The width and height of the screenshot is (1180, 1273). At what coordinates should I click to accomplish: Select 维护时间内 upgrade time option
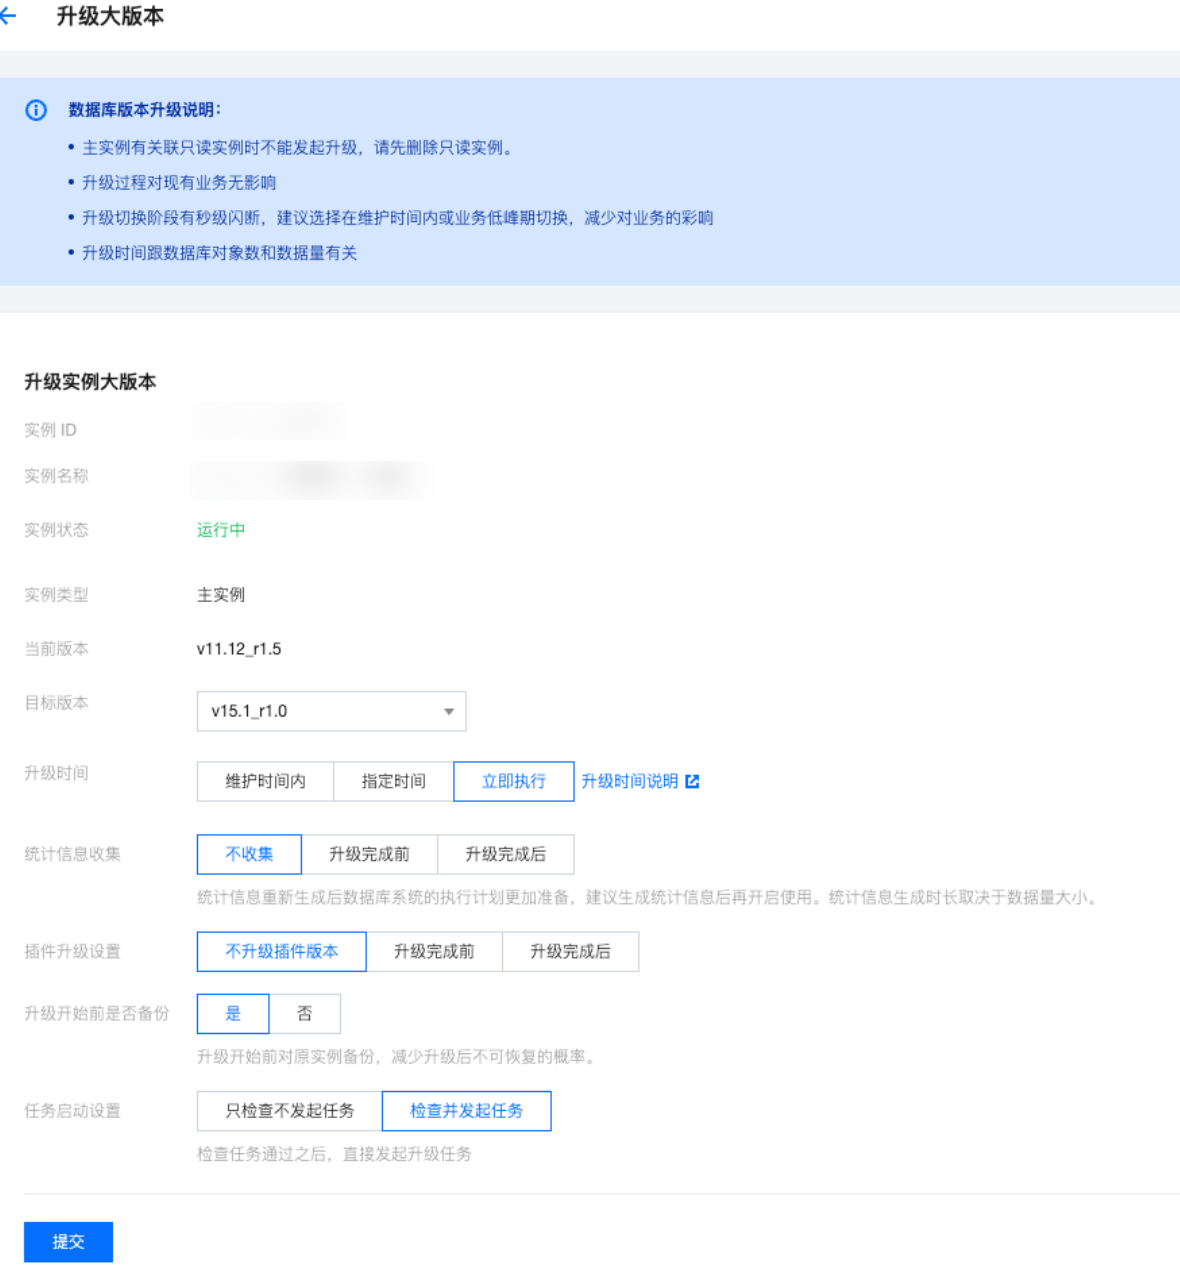[265, 781]
